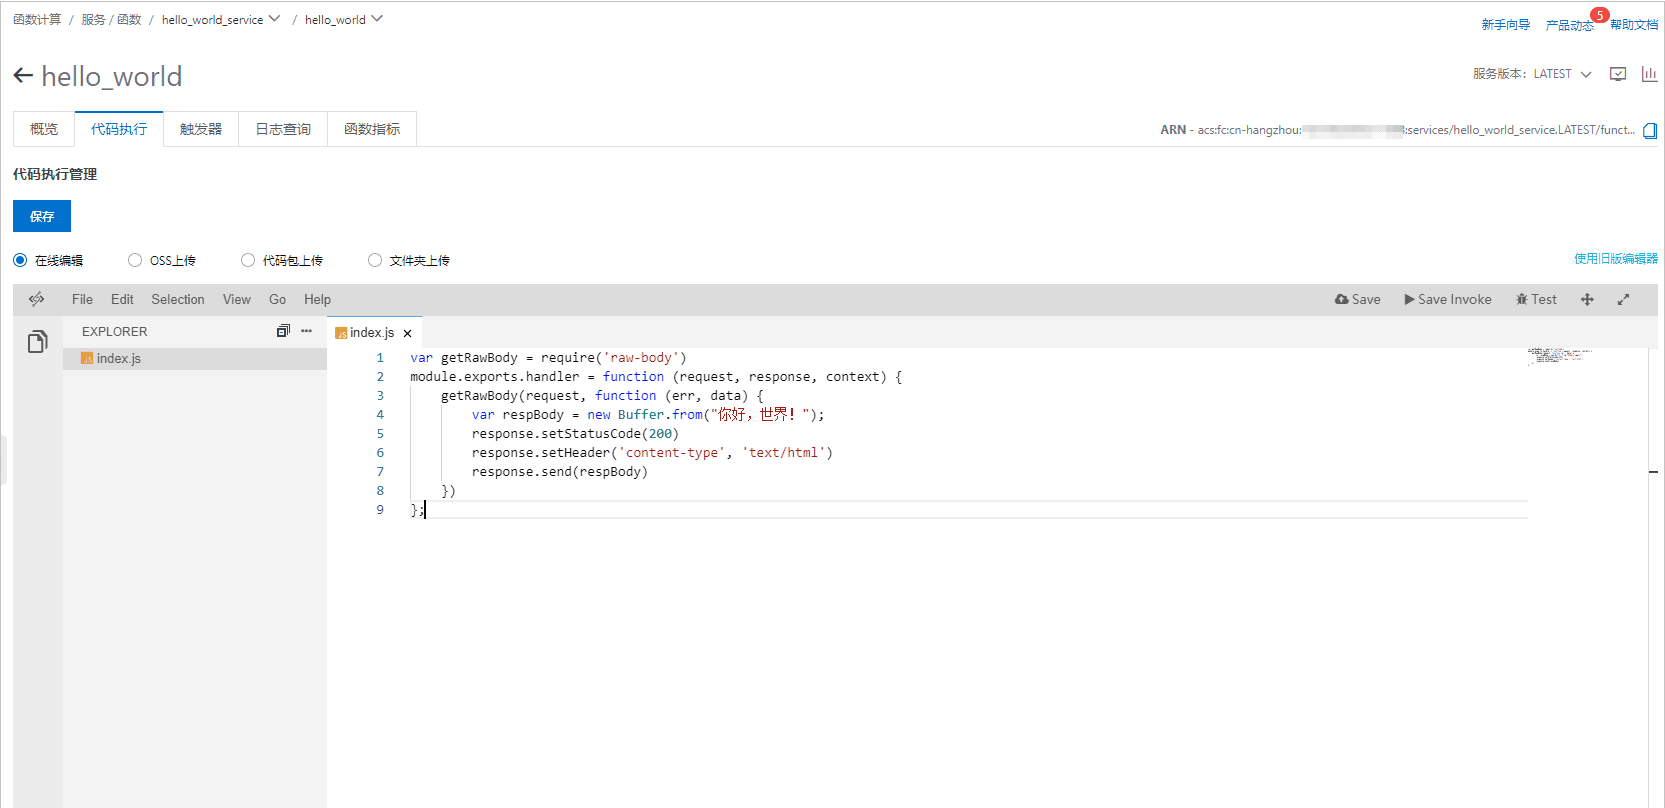Switch to the 函数指标 tab
The image size is (1665, 808).
point(372,129)
